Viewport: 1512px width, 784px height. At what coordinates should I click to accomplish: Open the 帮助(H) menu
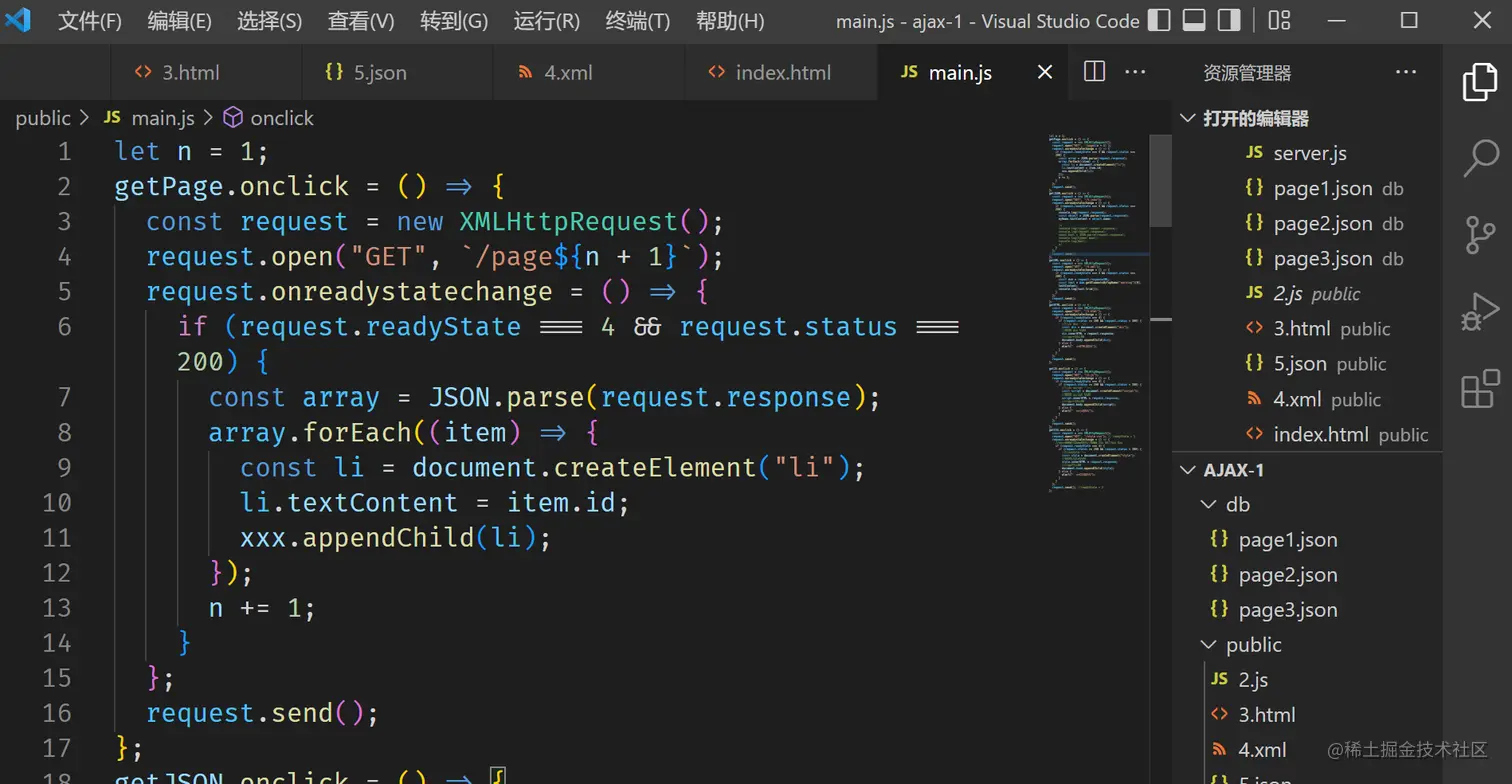tap(730, 21)
